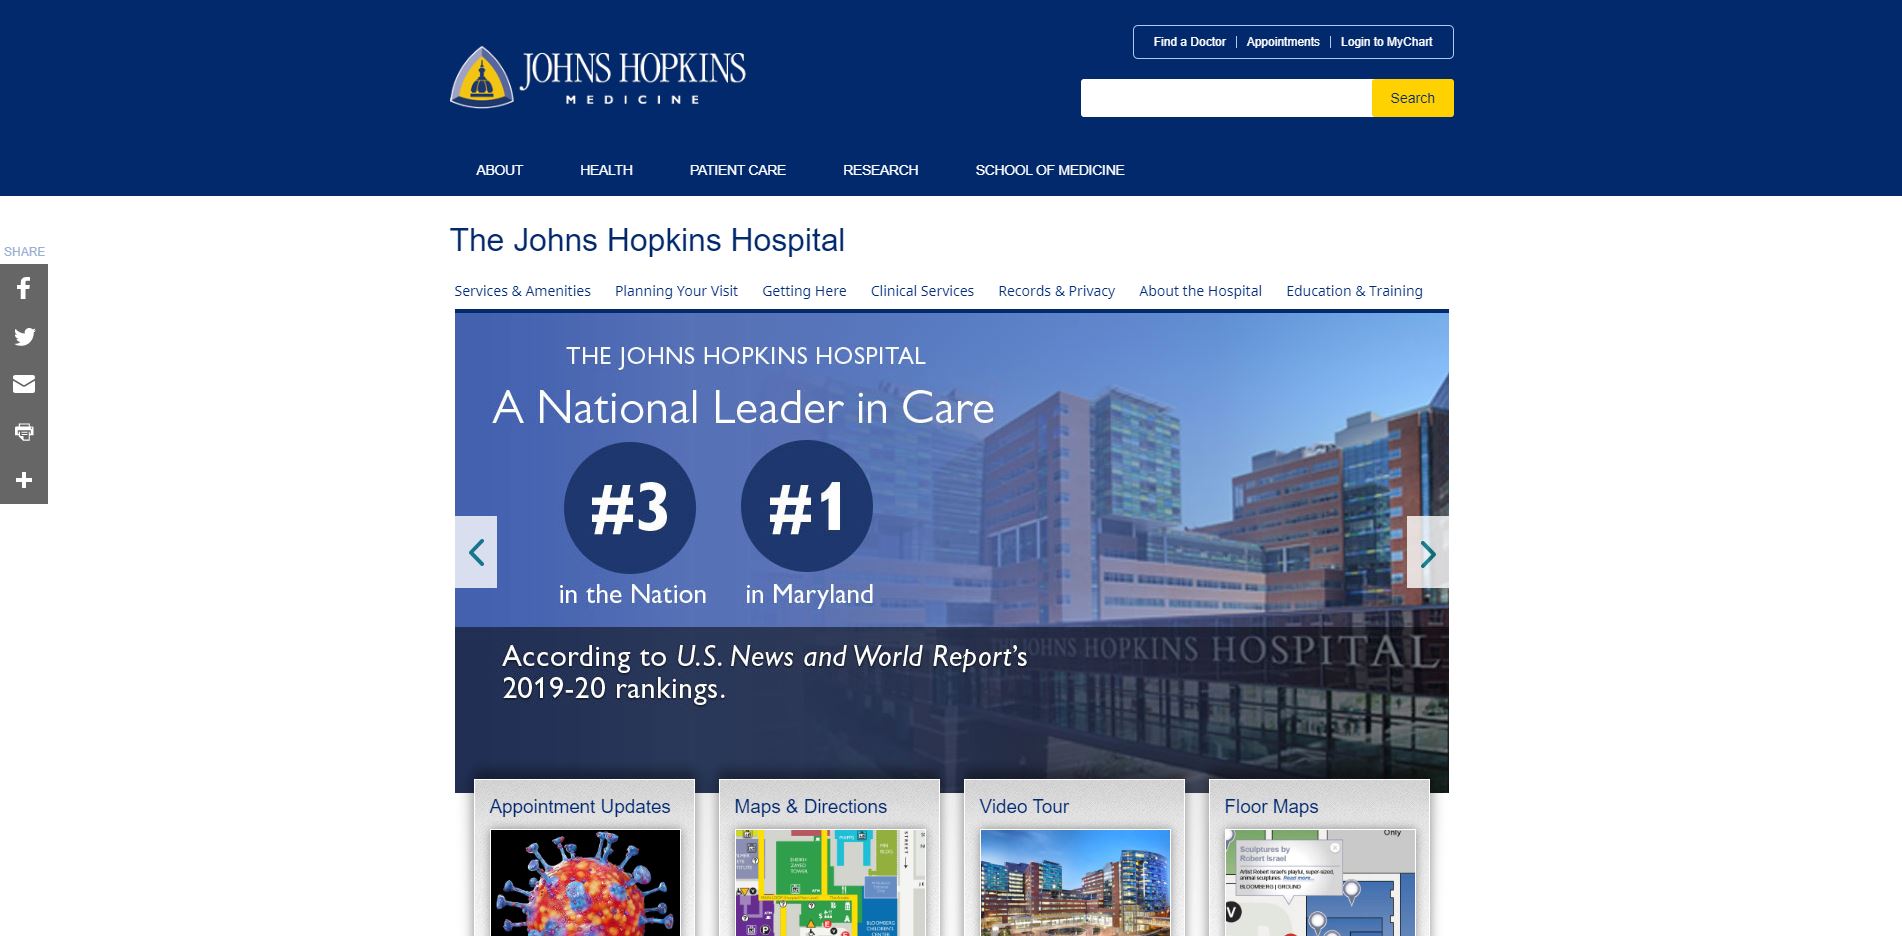Click the Appointments link

[x=1283, y=42]
